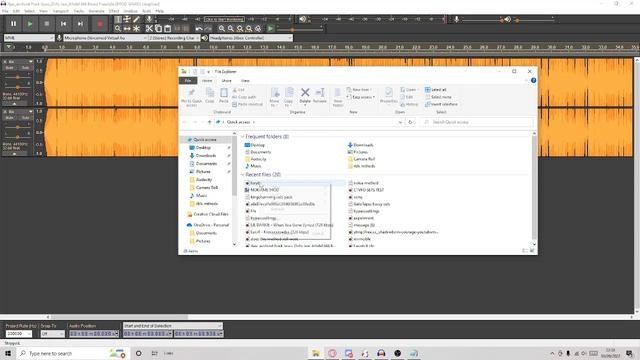Click the Stop button in Audacity transport
Image resolution: width=640 pixels, height=360 pixels.
[47, 24]
